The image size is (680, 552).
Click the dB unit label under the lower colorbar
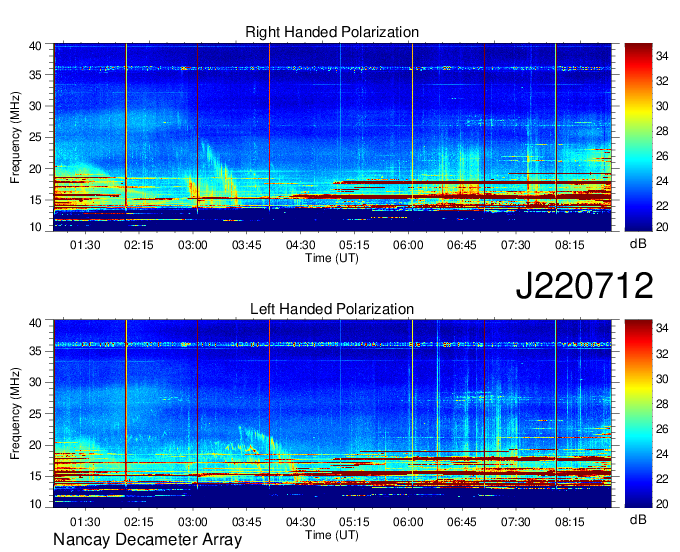point(638,519)
